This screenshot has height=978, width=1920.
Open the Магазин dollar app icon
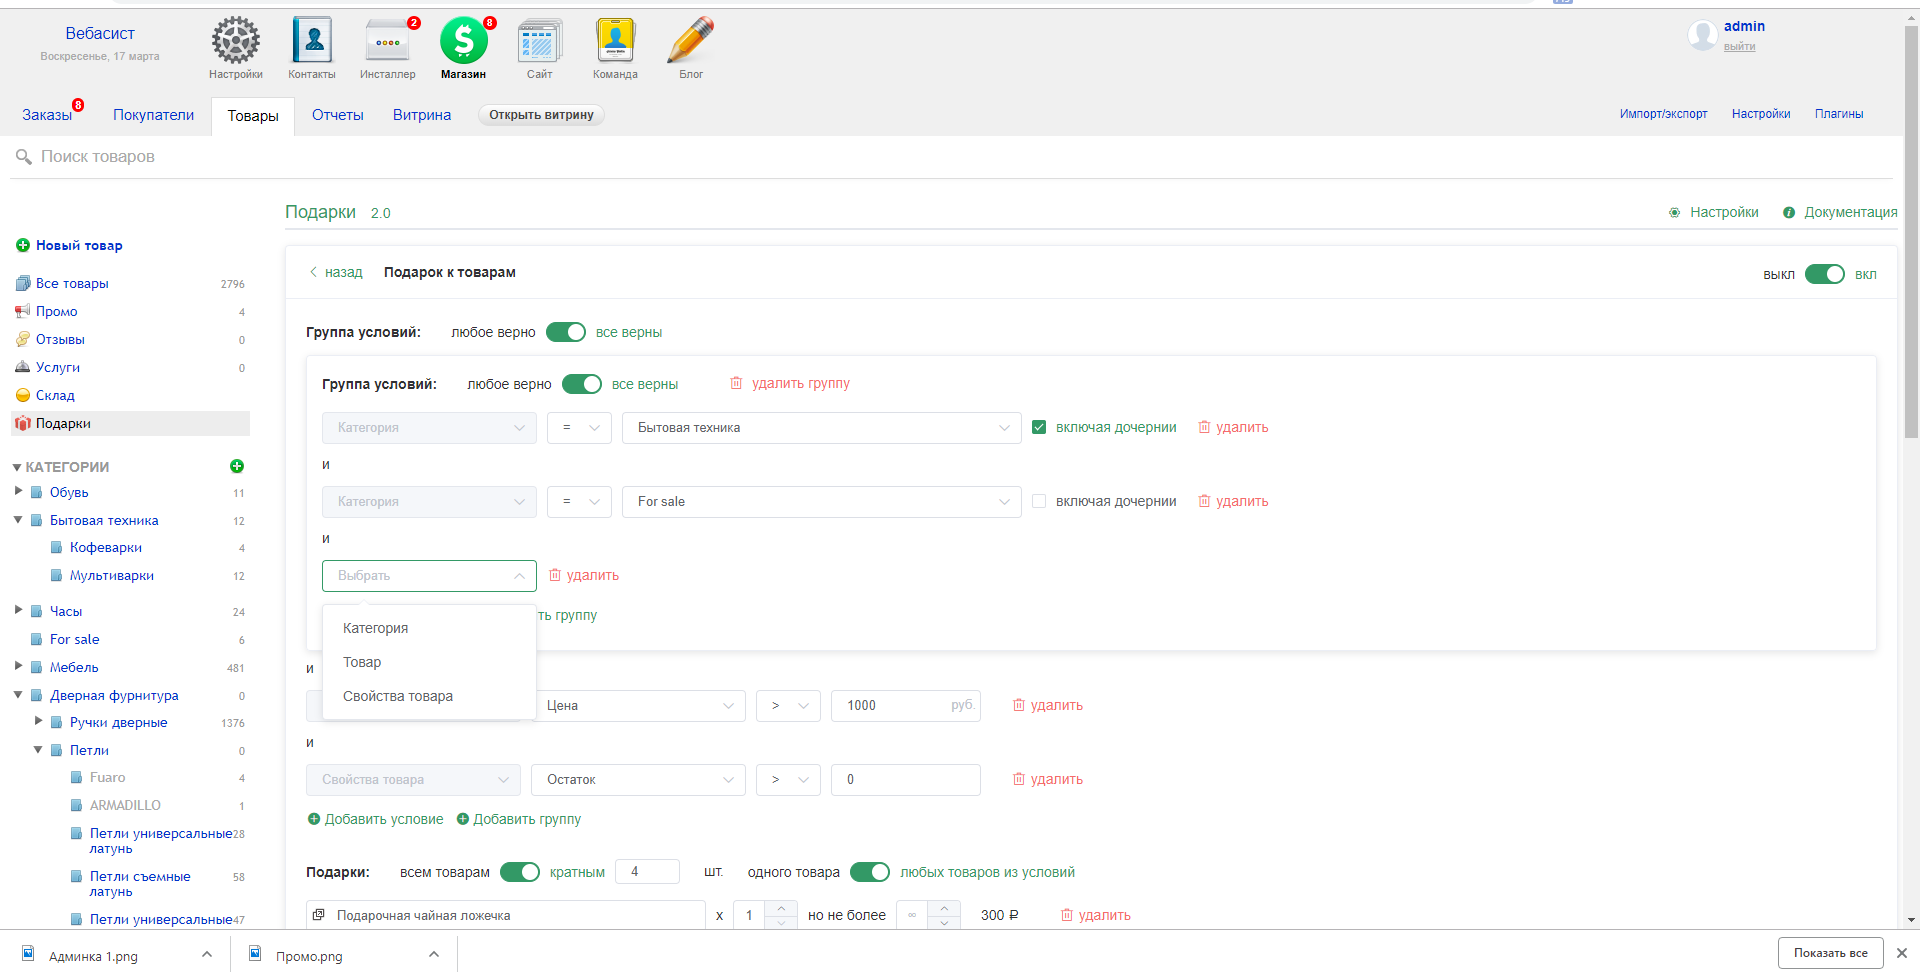463,41
